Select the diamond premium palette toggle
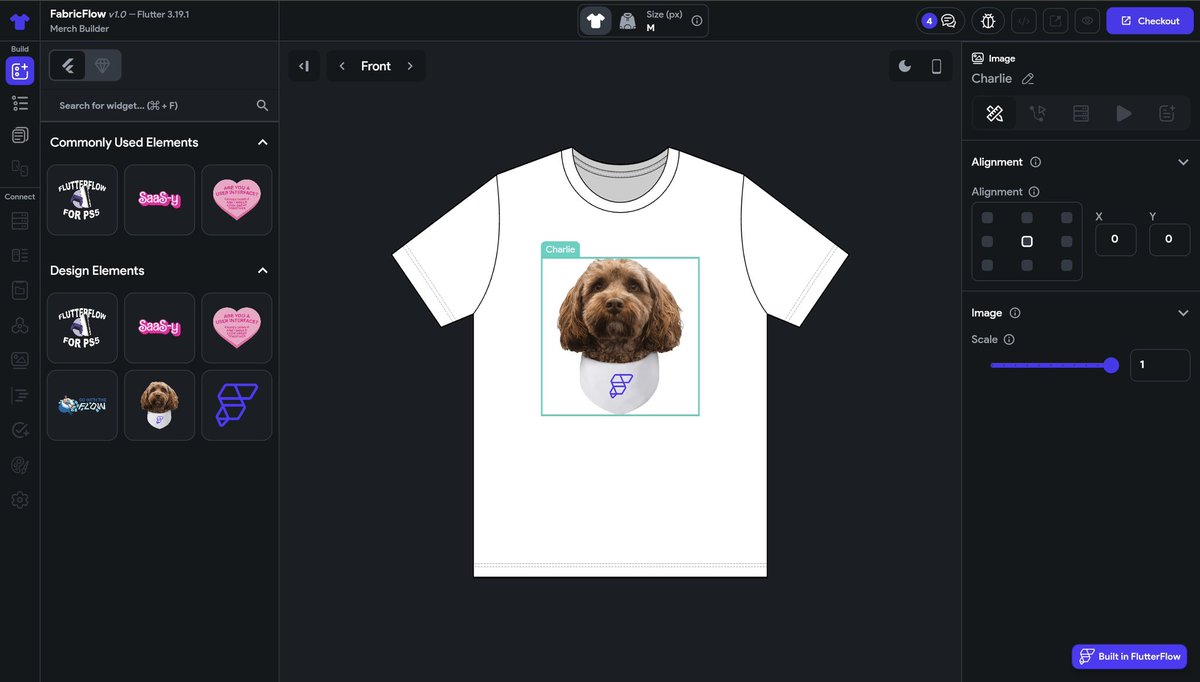The image size is (1200, 682). (x=103, y=66)
